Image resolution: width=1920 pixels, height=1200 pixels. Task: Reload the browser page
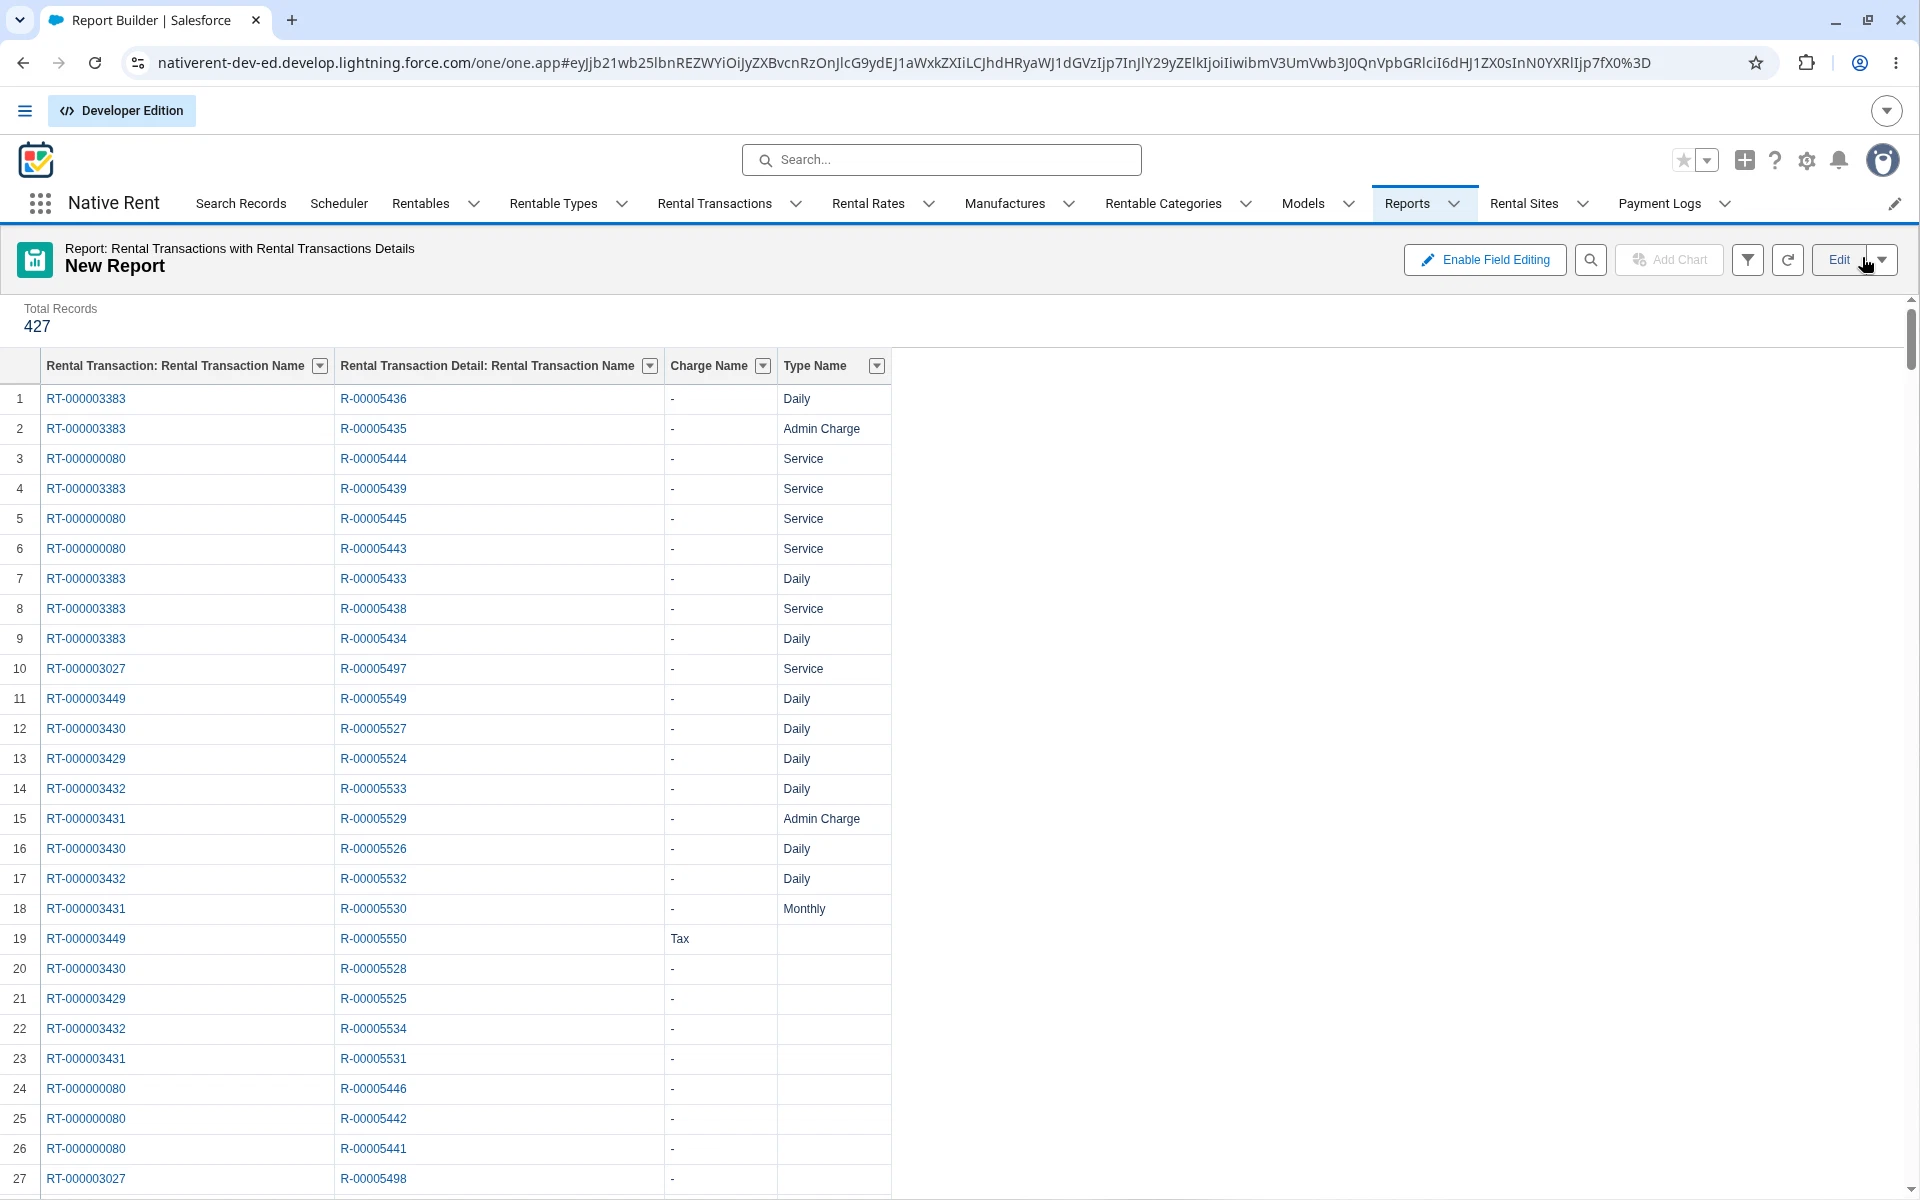pyautogui.click(x=95, y=63)
